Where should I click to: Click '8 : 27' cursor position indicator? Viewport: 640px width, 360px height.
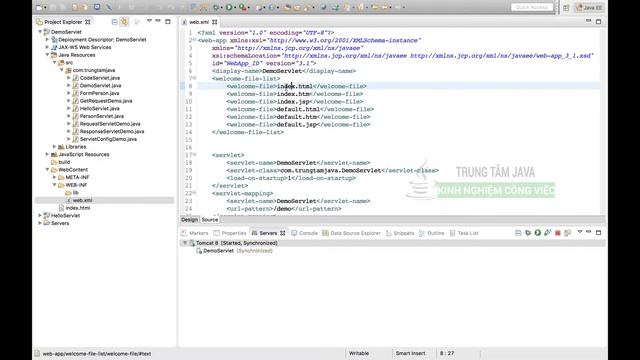(447, 353)
